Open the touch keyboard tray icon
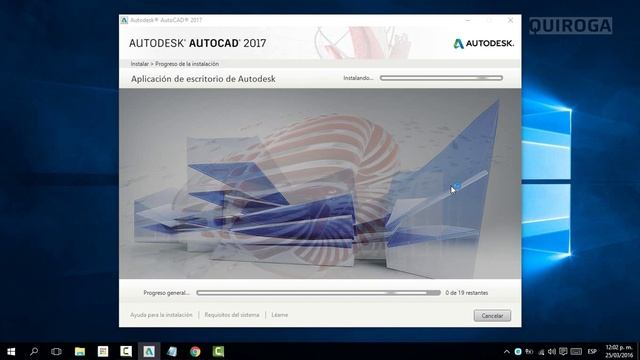Screen dimensions: 640x360 coord(576,351)
